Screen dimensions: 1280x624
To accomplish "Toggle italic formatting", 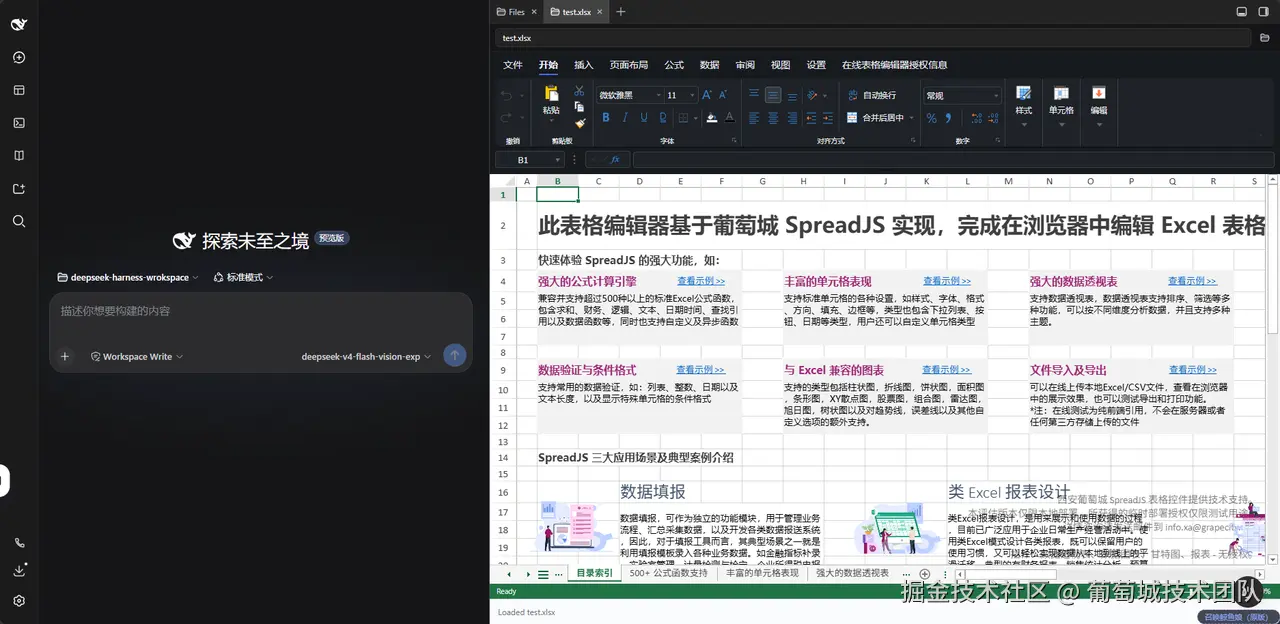I will pos(625,117).
